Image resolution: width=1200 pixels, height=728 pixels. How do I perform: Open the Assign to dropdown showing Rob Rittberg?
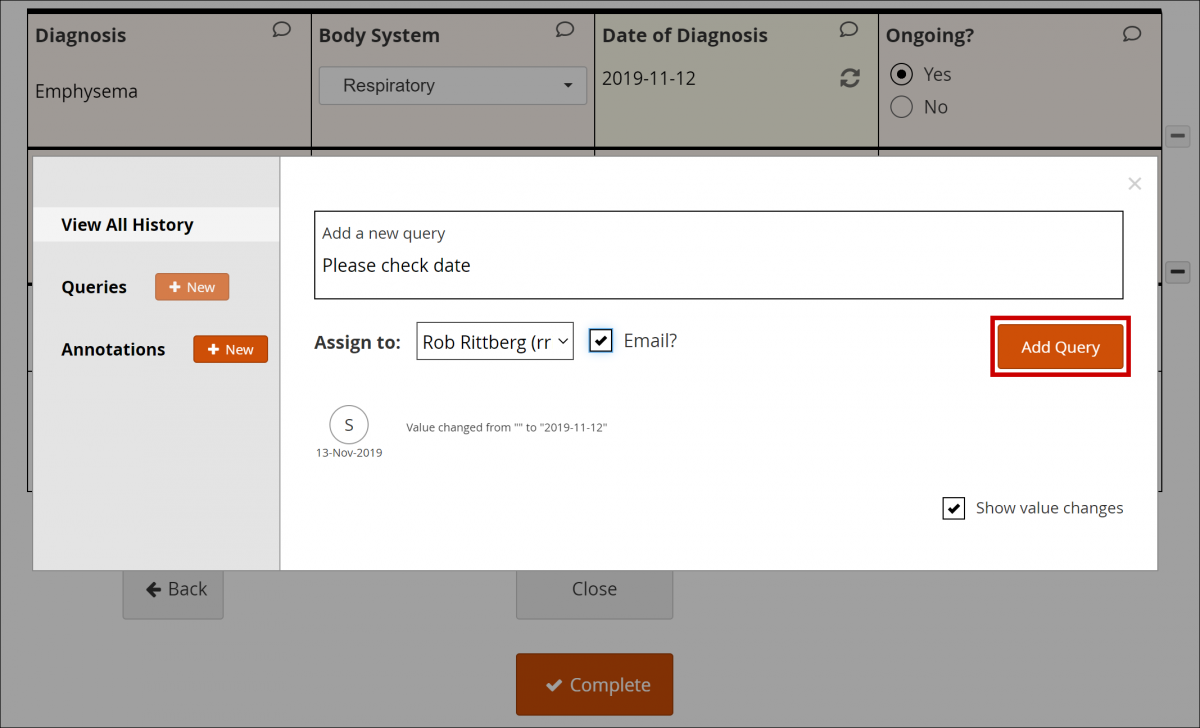(494, 340)
